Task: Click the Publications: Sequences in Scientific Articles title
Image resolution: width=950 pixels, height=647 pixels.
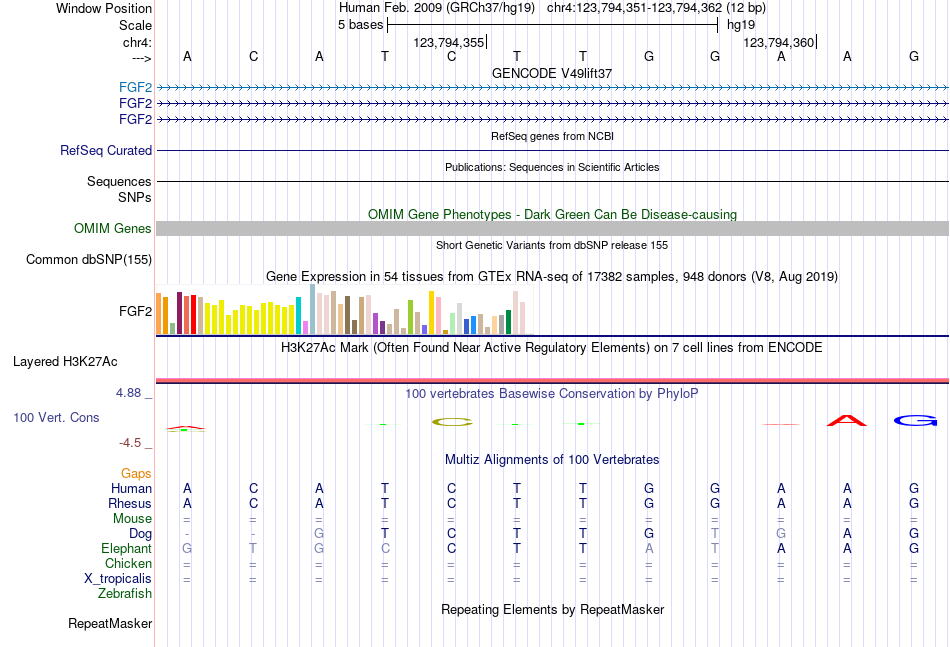Action: [x=552, y=167]
